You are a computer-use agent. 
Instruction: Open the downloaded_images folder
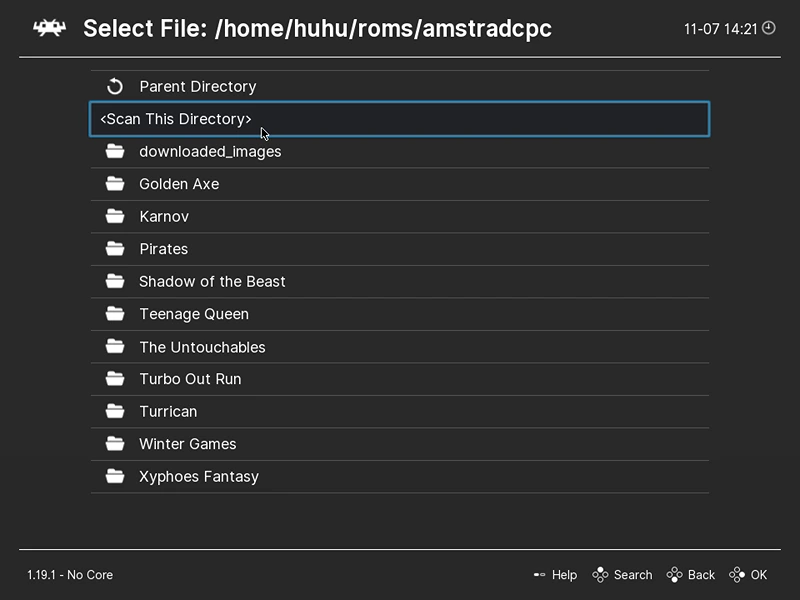click(399, 152)
